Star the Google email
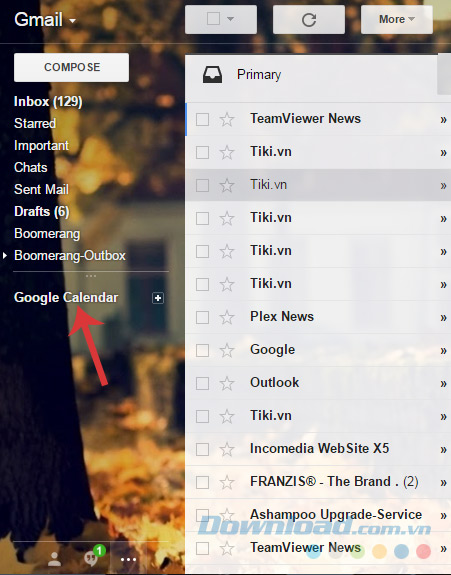The width and height of the screenshot is (451, 575). (x=227, y=350)
